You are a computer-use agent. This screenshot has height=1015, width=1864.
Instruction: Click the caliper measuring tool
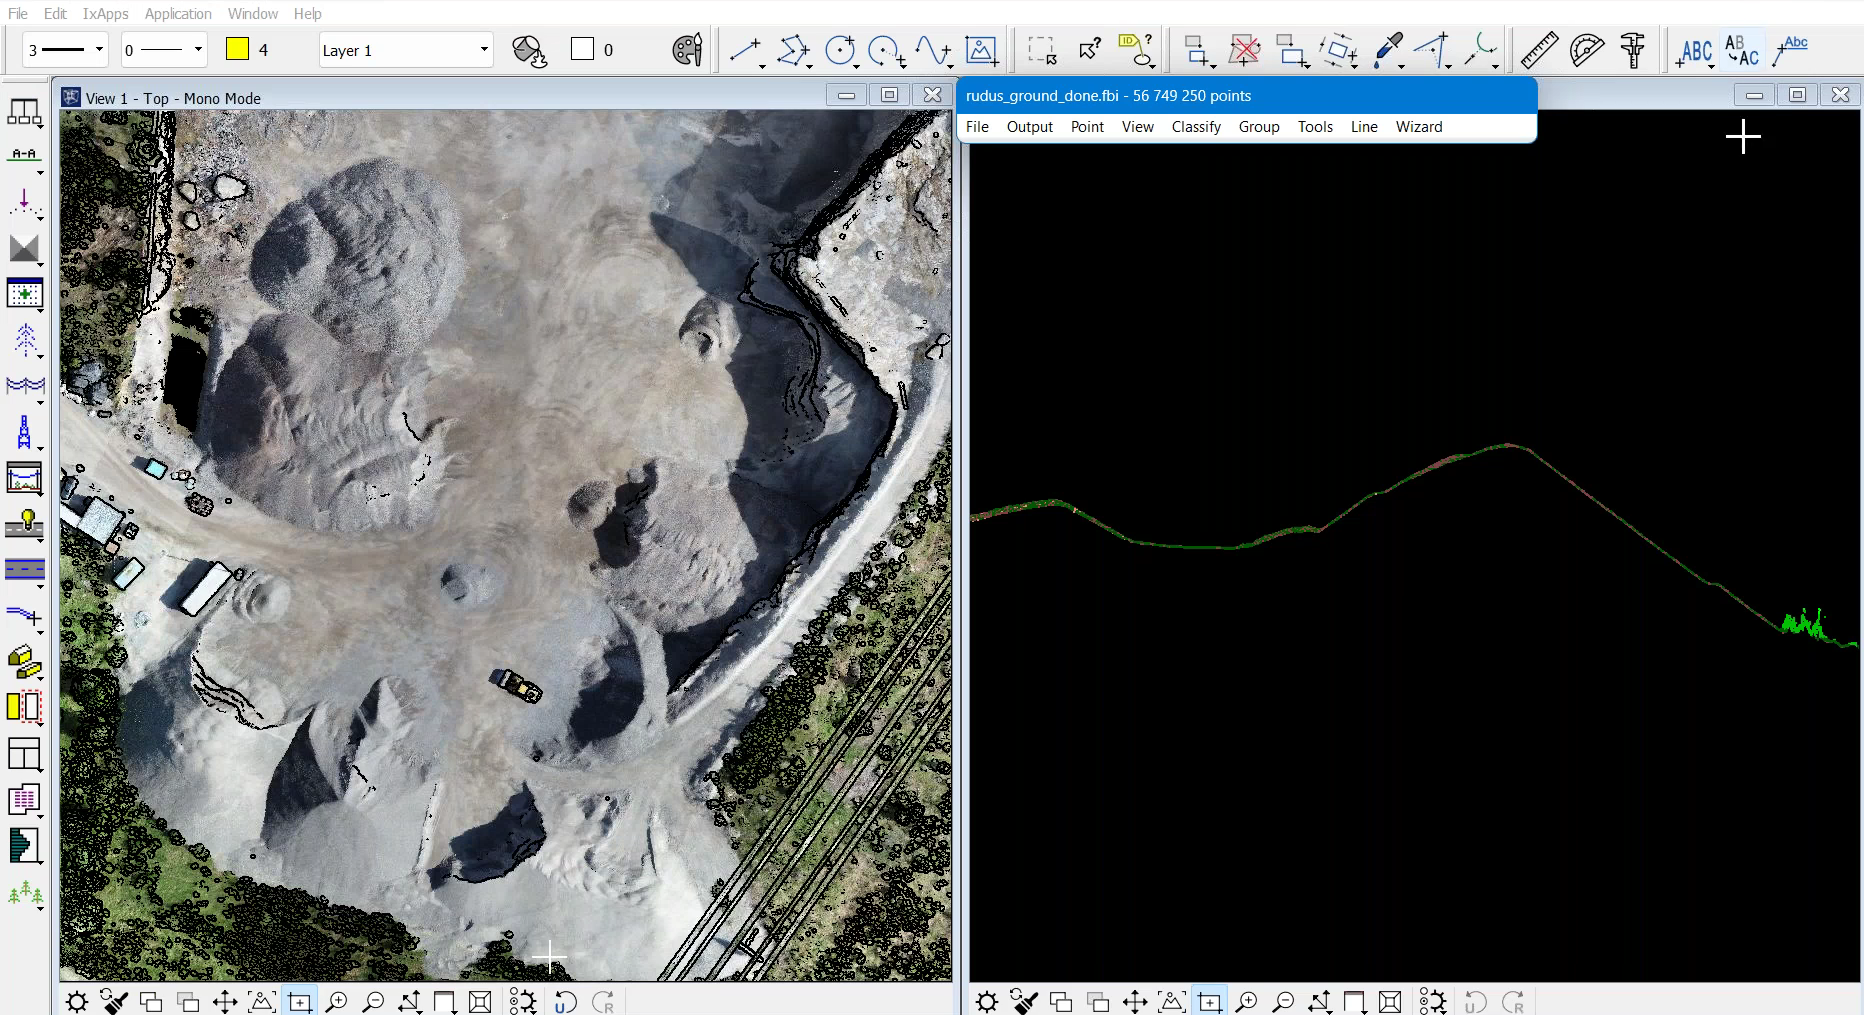[x=1633, y=50]
